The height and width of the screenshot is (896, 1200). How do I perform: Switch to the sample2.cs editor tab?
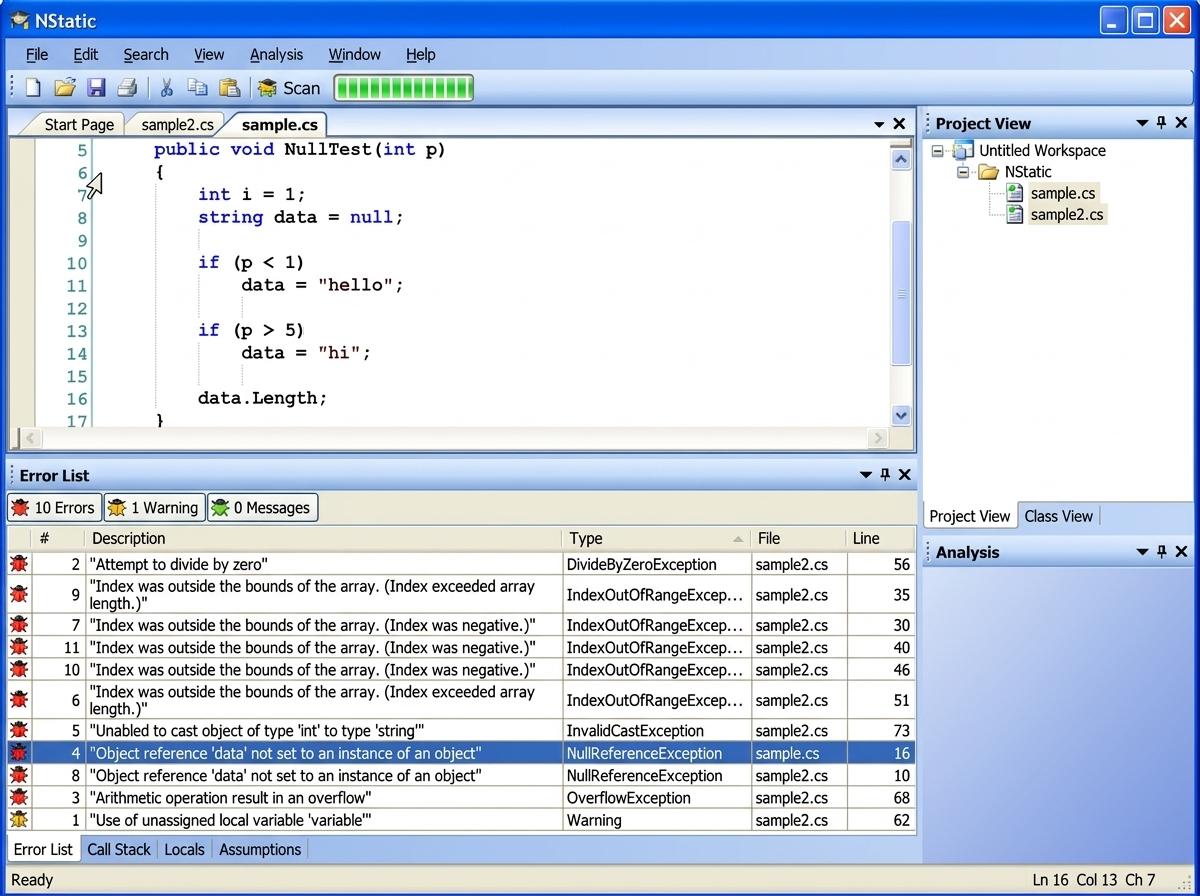coord(177,124)
